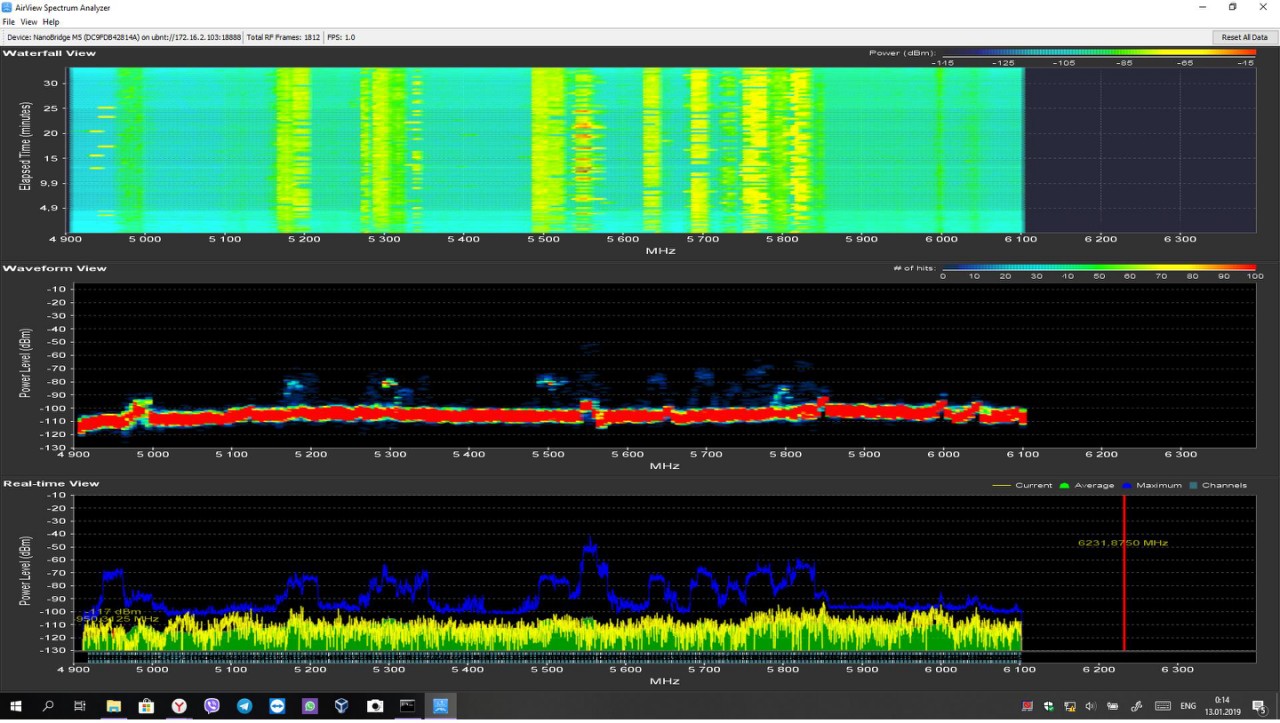Open the Help menu
1280x723 pixels.
pos(51,21)
